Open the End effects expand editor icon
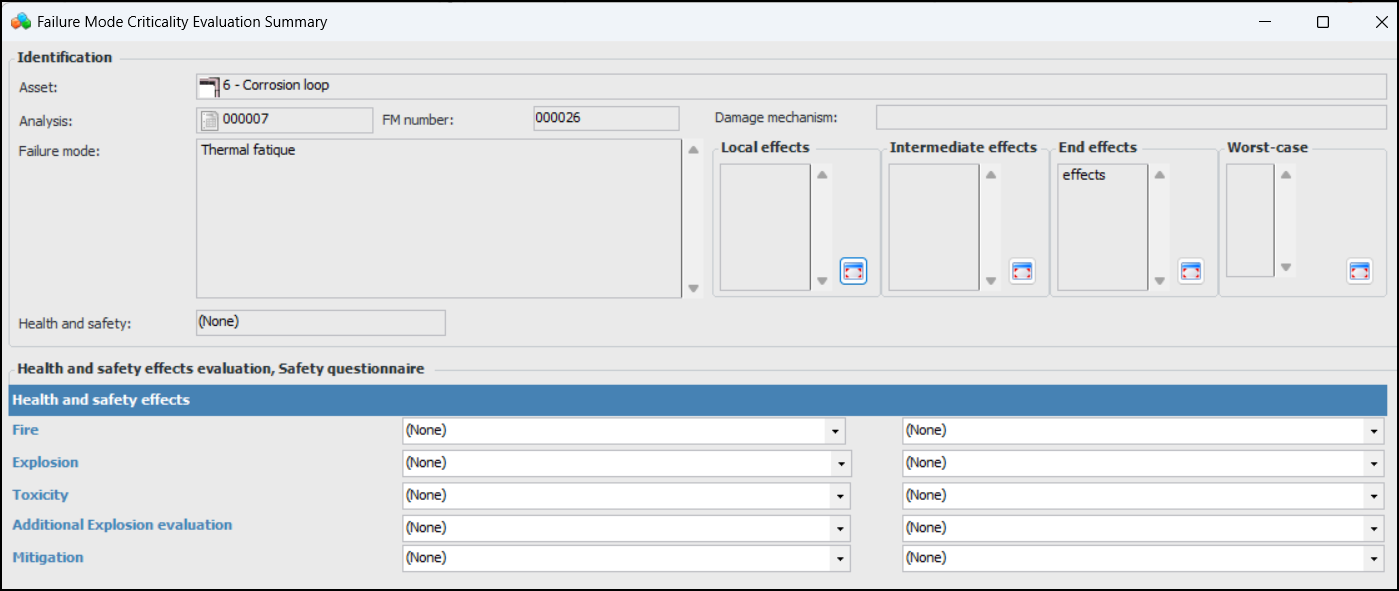This screenshot has width=1399, height=591. (x=1190, y=271)
